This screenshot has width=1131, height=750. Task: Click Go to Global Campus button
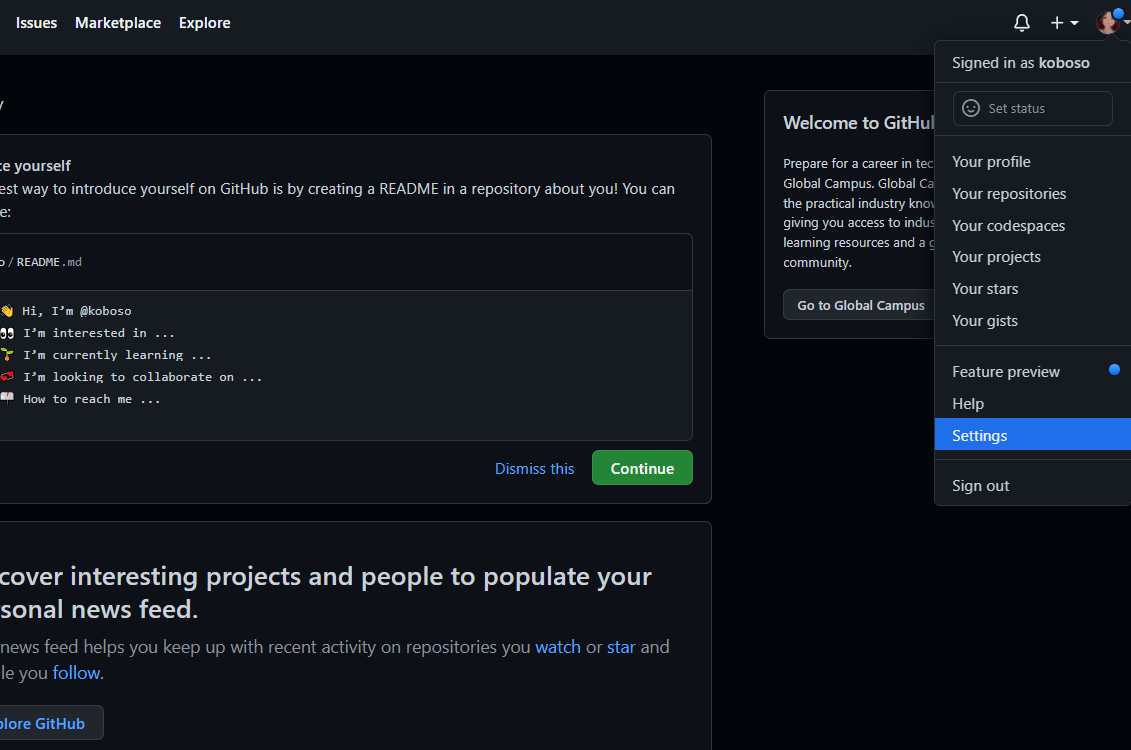click(860, 305)
